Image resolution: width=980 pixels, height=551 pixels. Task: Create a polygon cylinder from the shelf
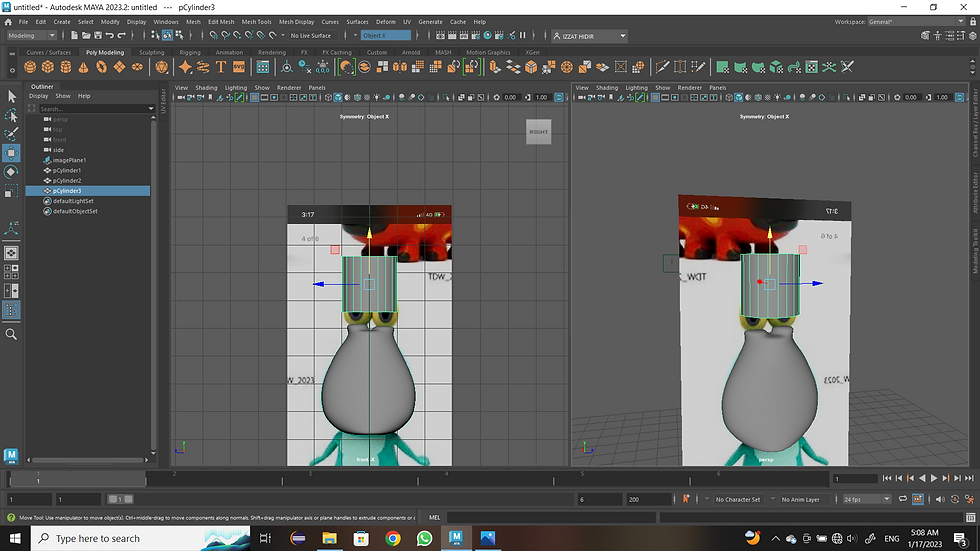click(66, 67)
